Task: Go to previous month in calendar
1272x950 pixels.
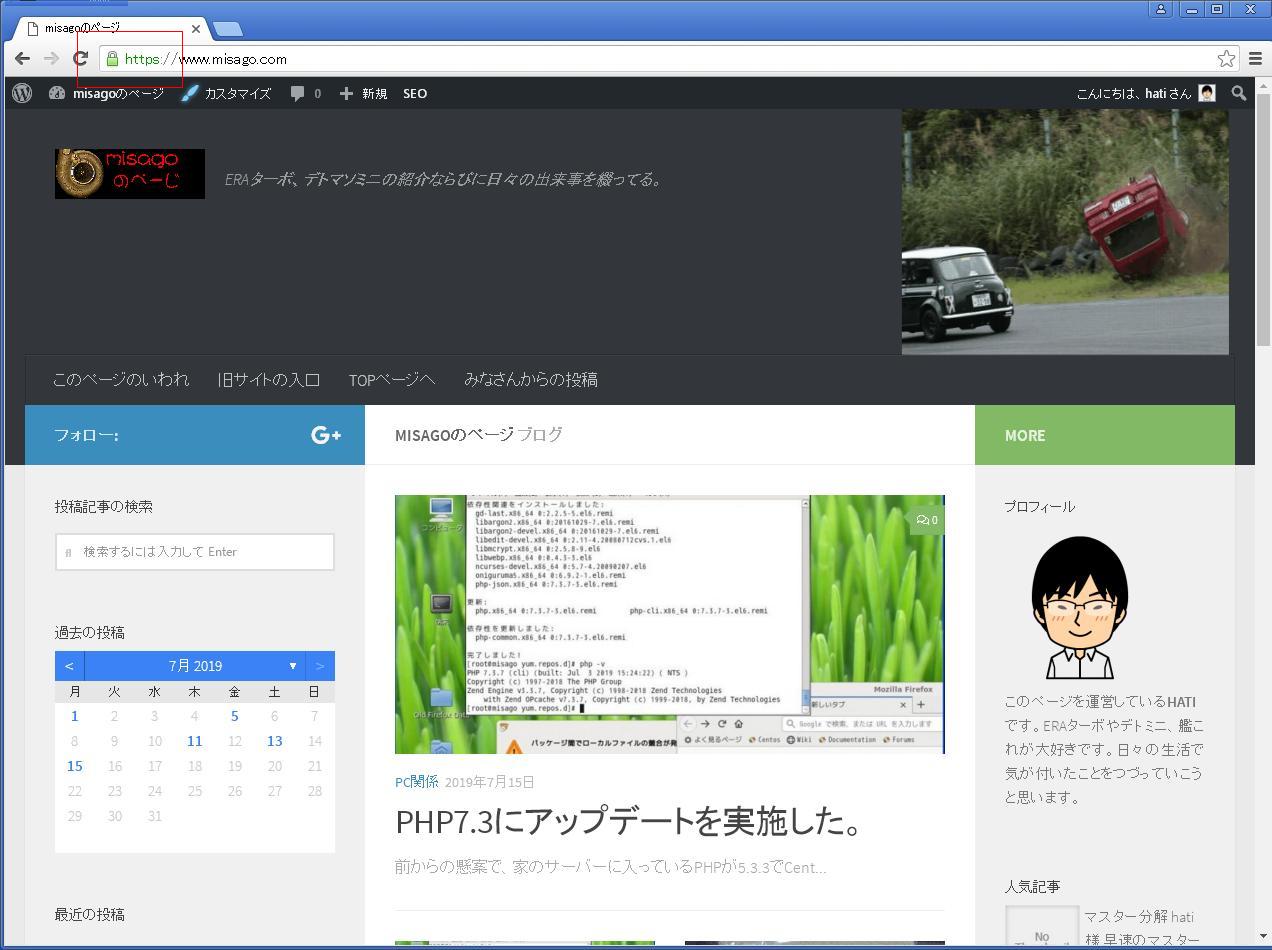Action: [69, 666]
